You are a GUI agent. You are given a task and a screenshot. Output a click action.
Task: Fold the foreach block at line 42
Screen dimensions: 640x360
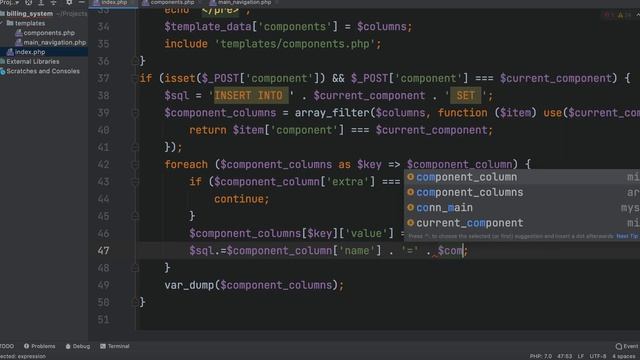click(x=135, y=164)
